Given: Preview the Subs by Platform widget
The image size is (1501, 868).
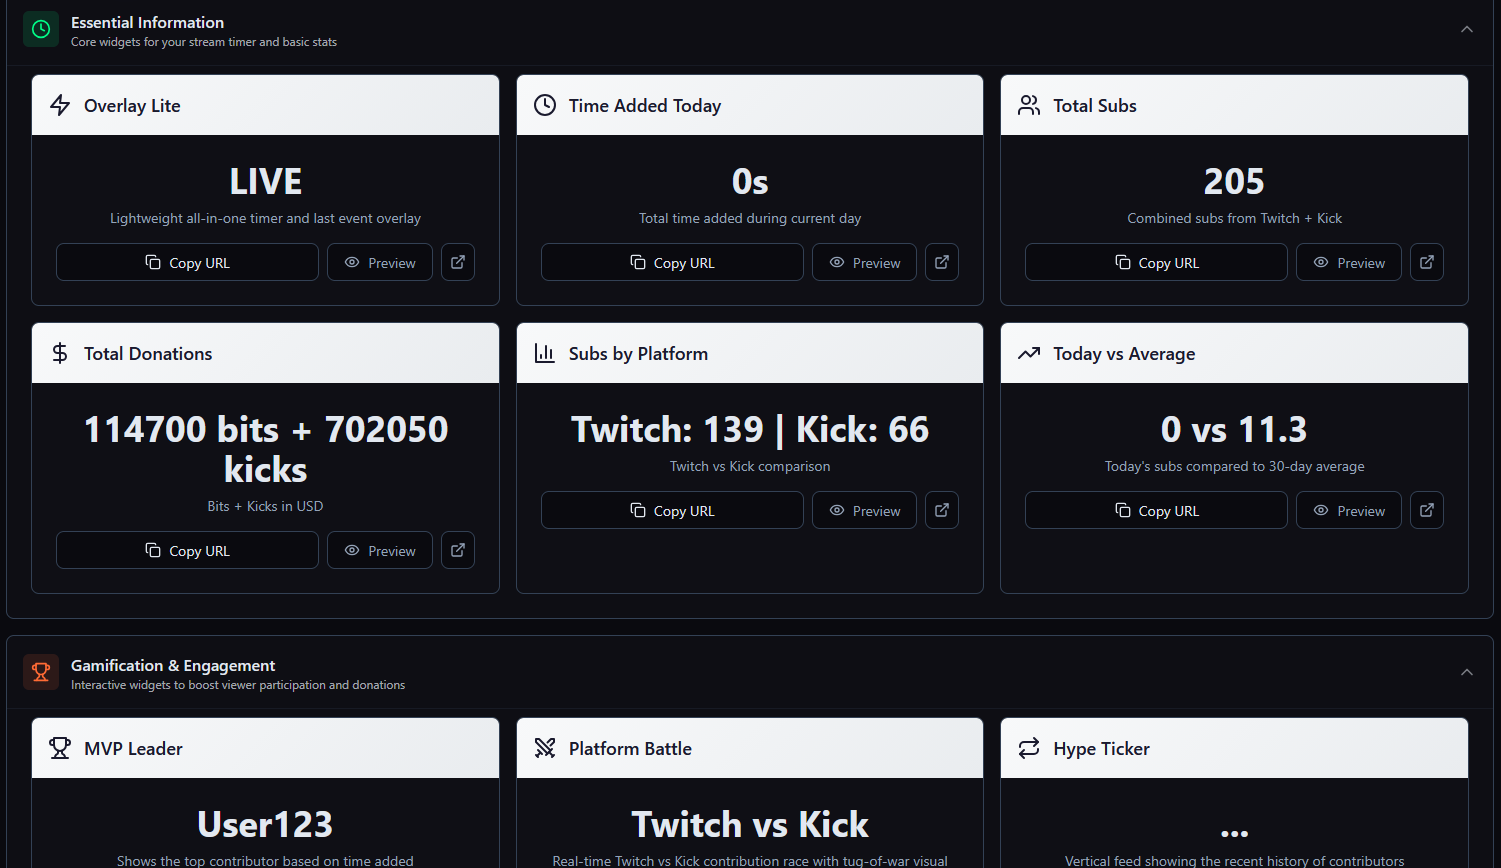Looking at the screenshot, I should point(863,510).
